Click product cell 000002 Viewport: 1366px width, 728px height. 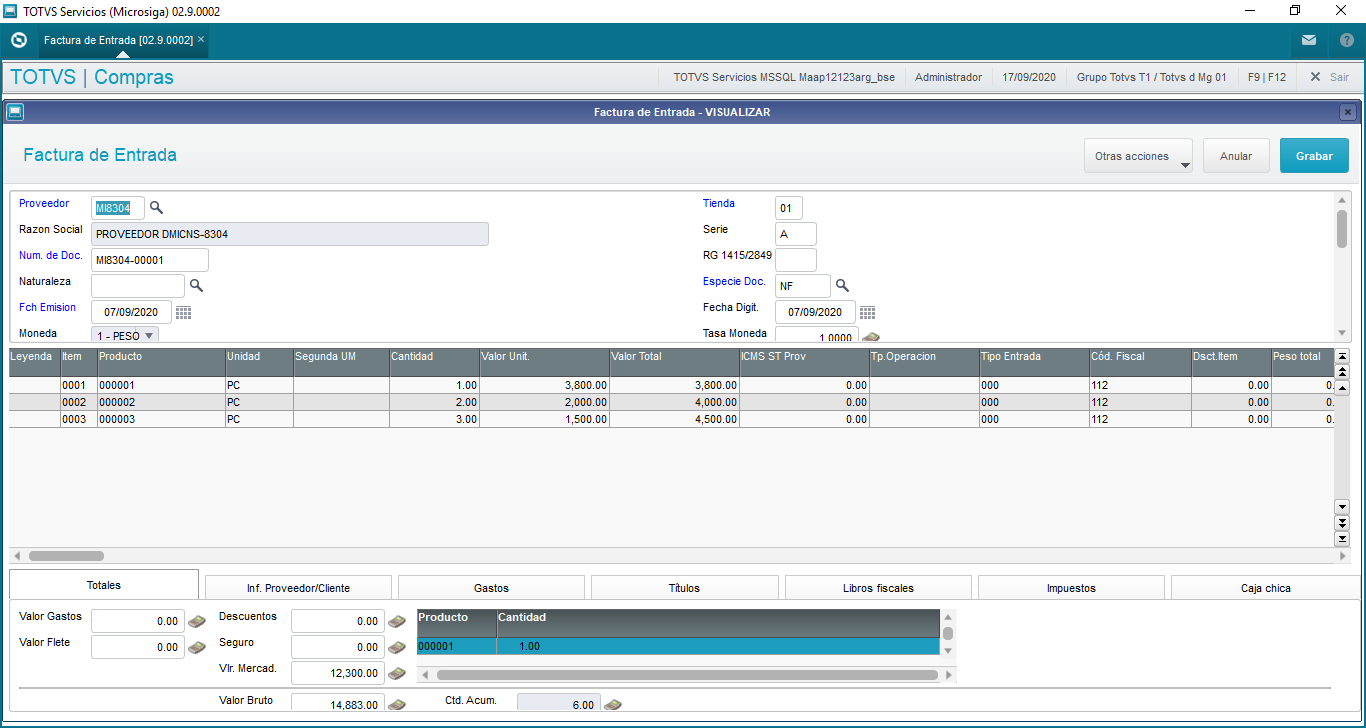click(x=161, y=402)
